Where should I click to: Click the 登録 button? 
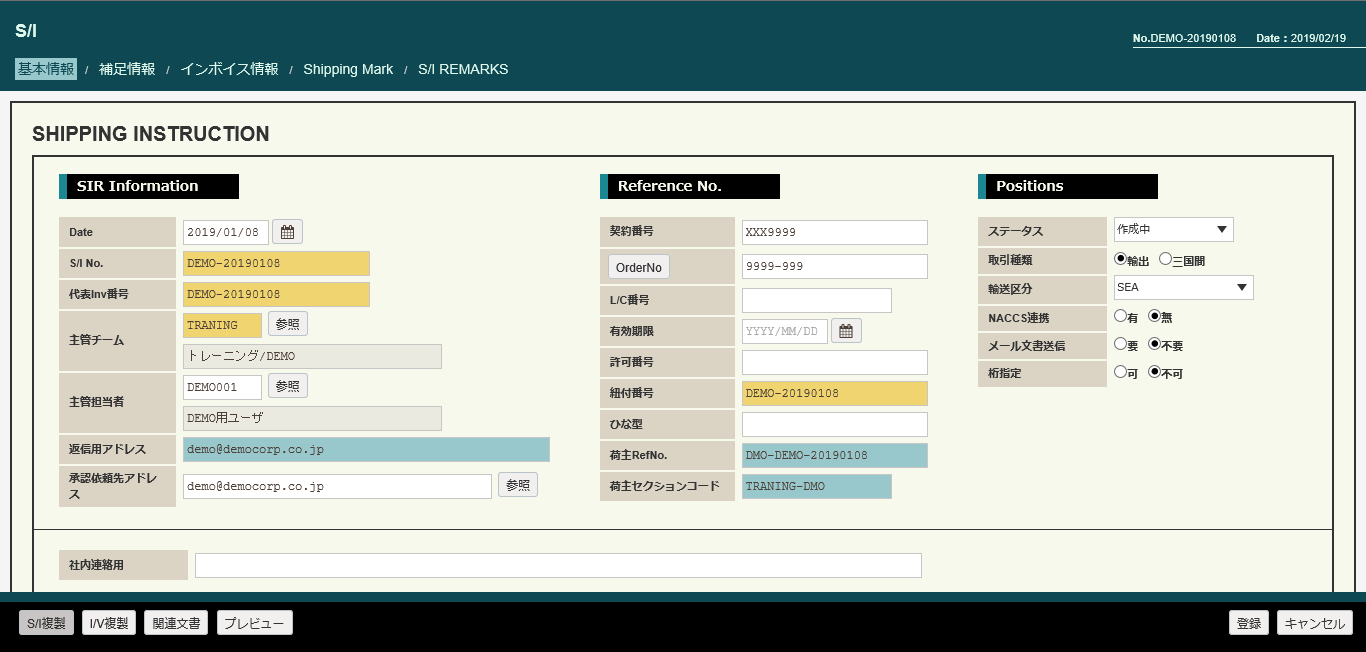(1248, 623)
